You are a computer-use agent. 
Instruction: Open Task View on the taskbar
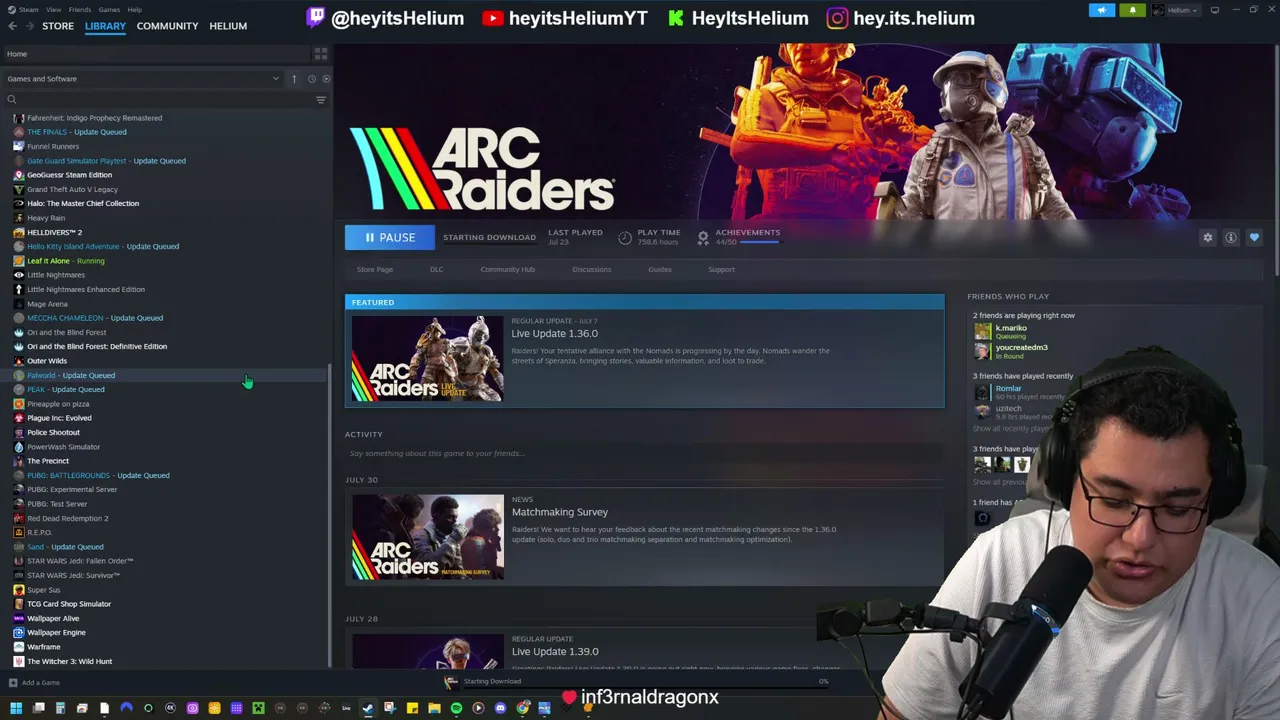pos(38,709)
